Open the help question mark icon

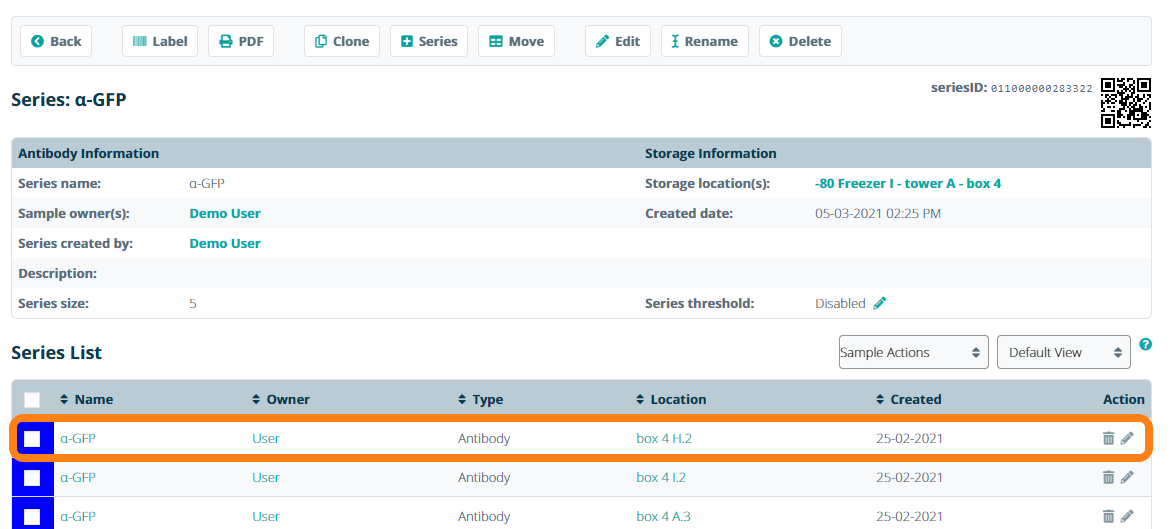pyautogui.click(x=1145, y=344)
